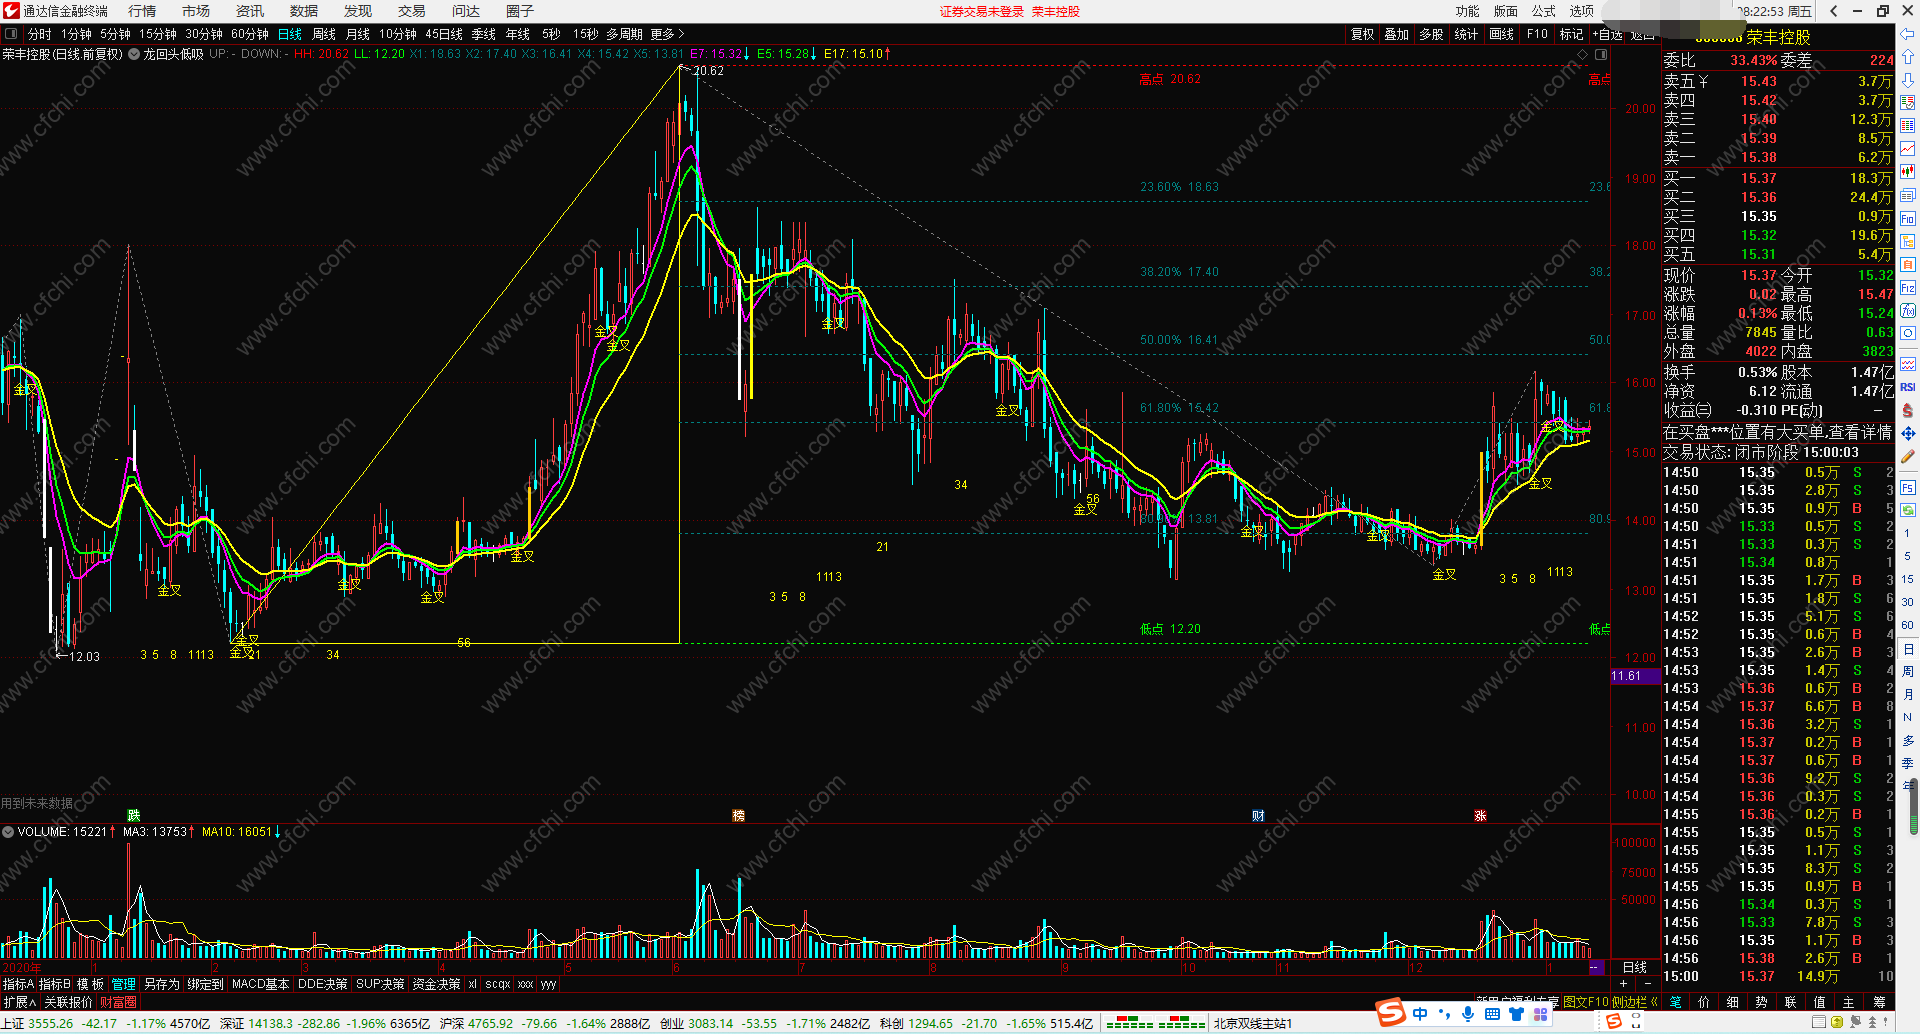Screen dimensions: 1920x1034
Task: Click the red dollar sign icon in sidebar
Action: tap(1908, 410)
